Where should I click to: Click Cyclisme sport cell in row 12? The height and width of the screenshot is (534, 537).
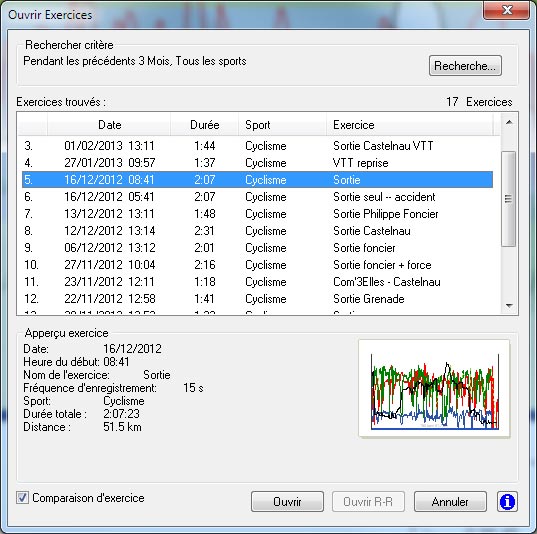(265, 299)
